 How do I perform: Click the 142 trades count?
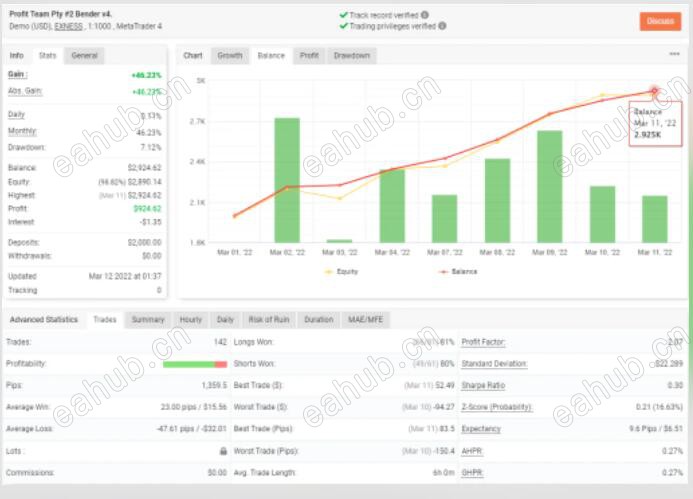tap(220, 342)
